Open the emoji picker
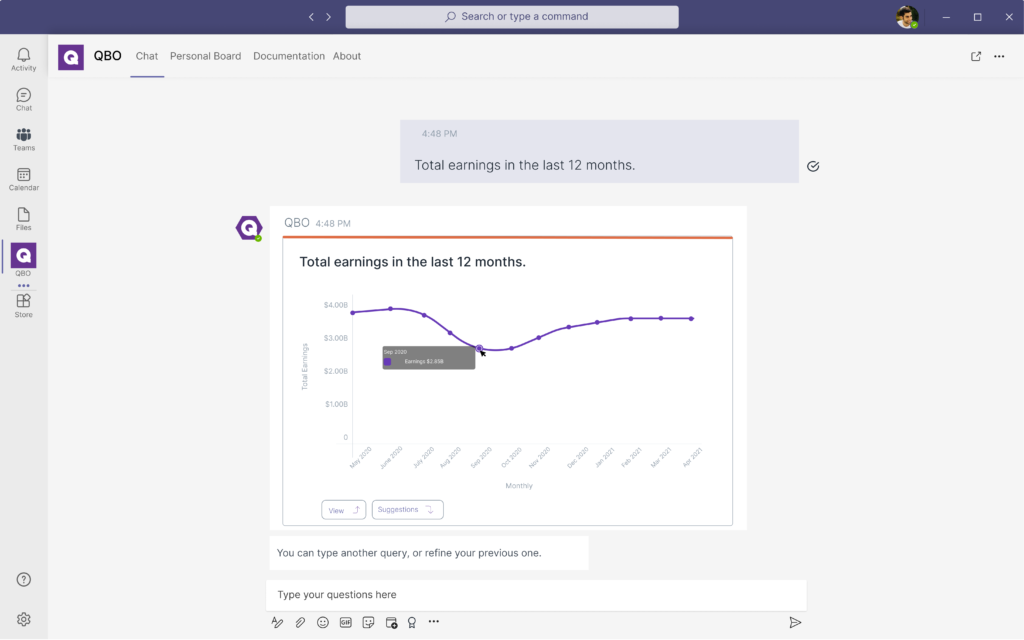 point(323,622)
